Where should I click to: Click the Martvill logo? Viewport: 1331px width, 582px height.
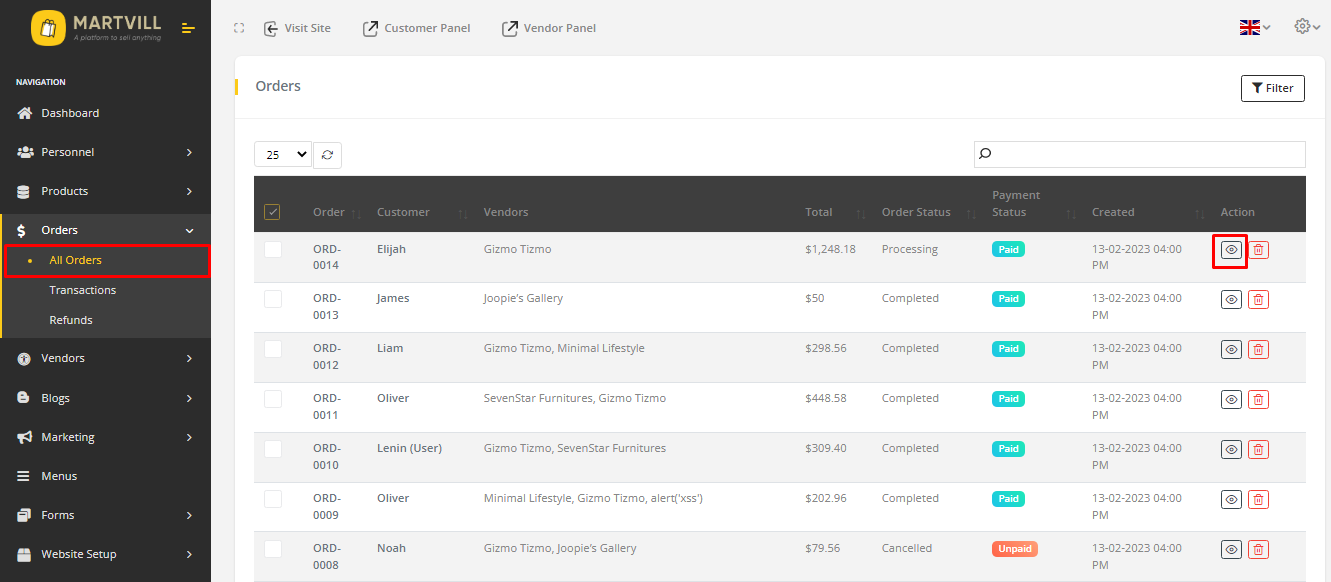point(96,27)
